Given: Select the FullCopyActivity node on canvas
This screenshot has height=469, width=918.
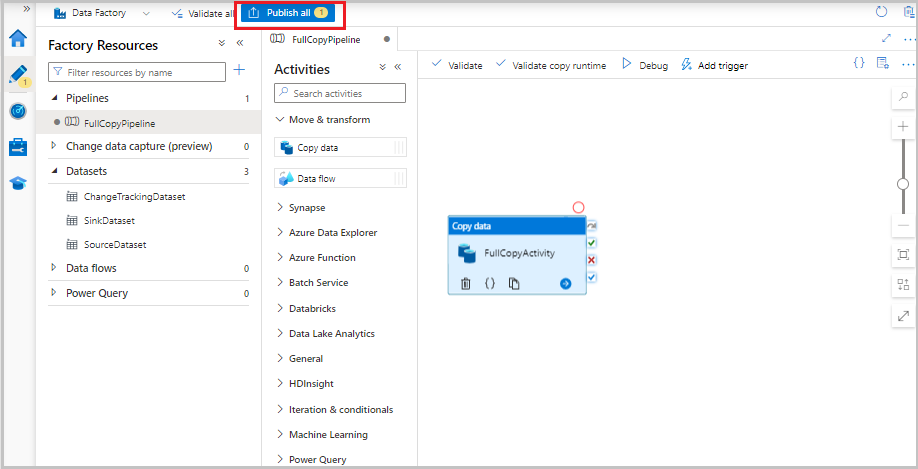Looking at the screenshot, I should click(517, 256).
